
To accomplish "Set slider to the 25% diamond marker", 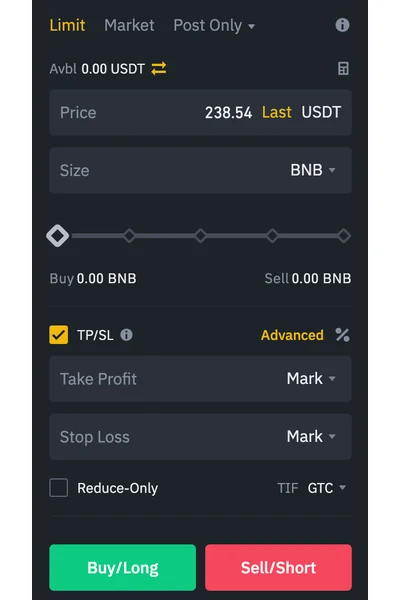I will click(x=129, y=236).
